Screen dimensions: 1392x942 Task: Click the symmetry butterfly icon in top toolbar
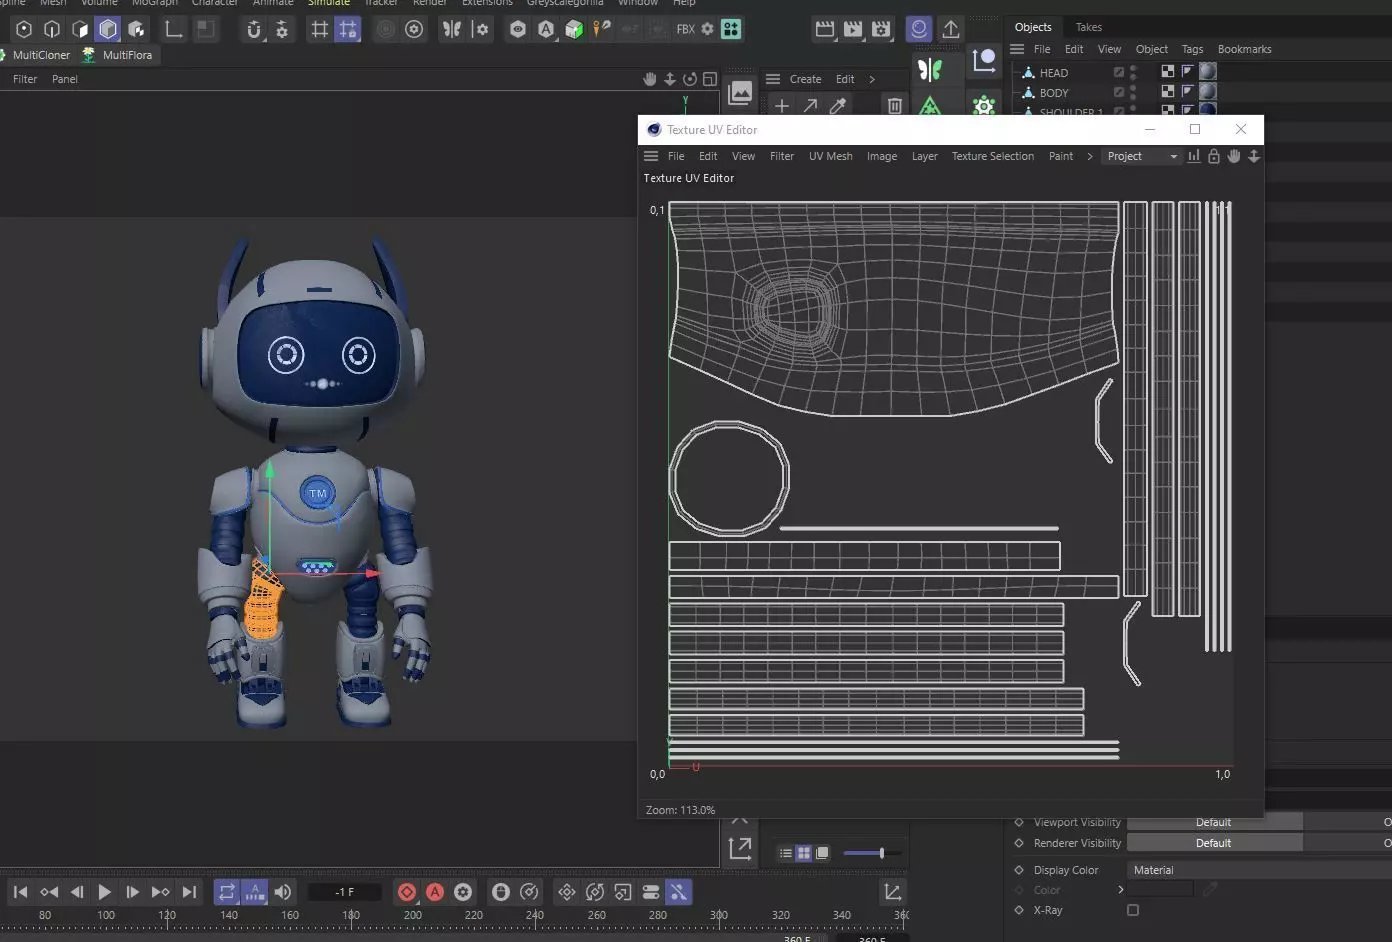click(452, 29)
